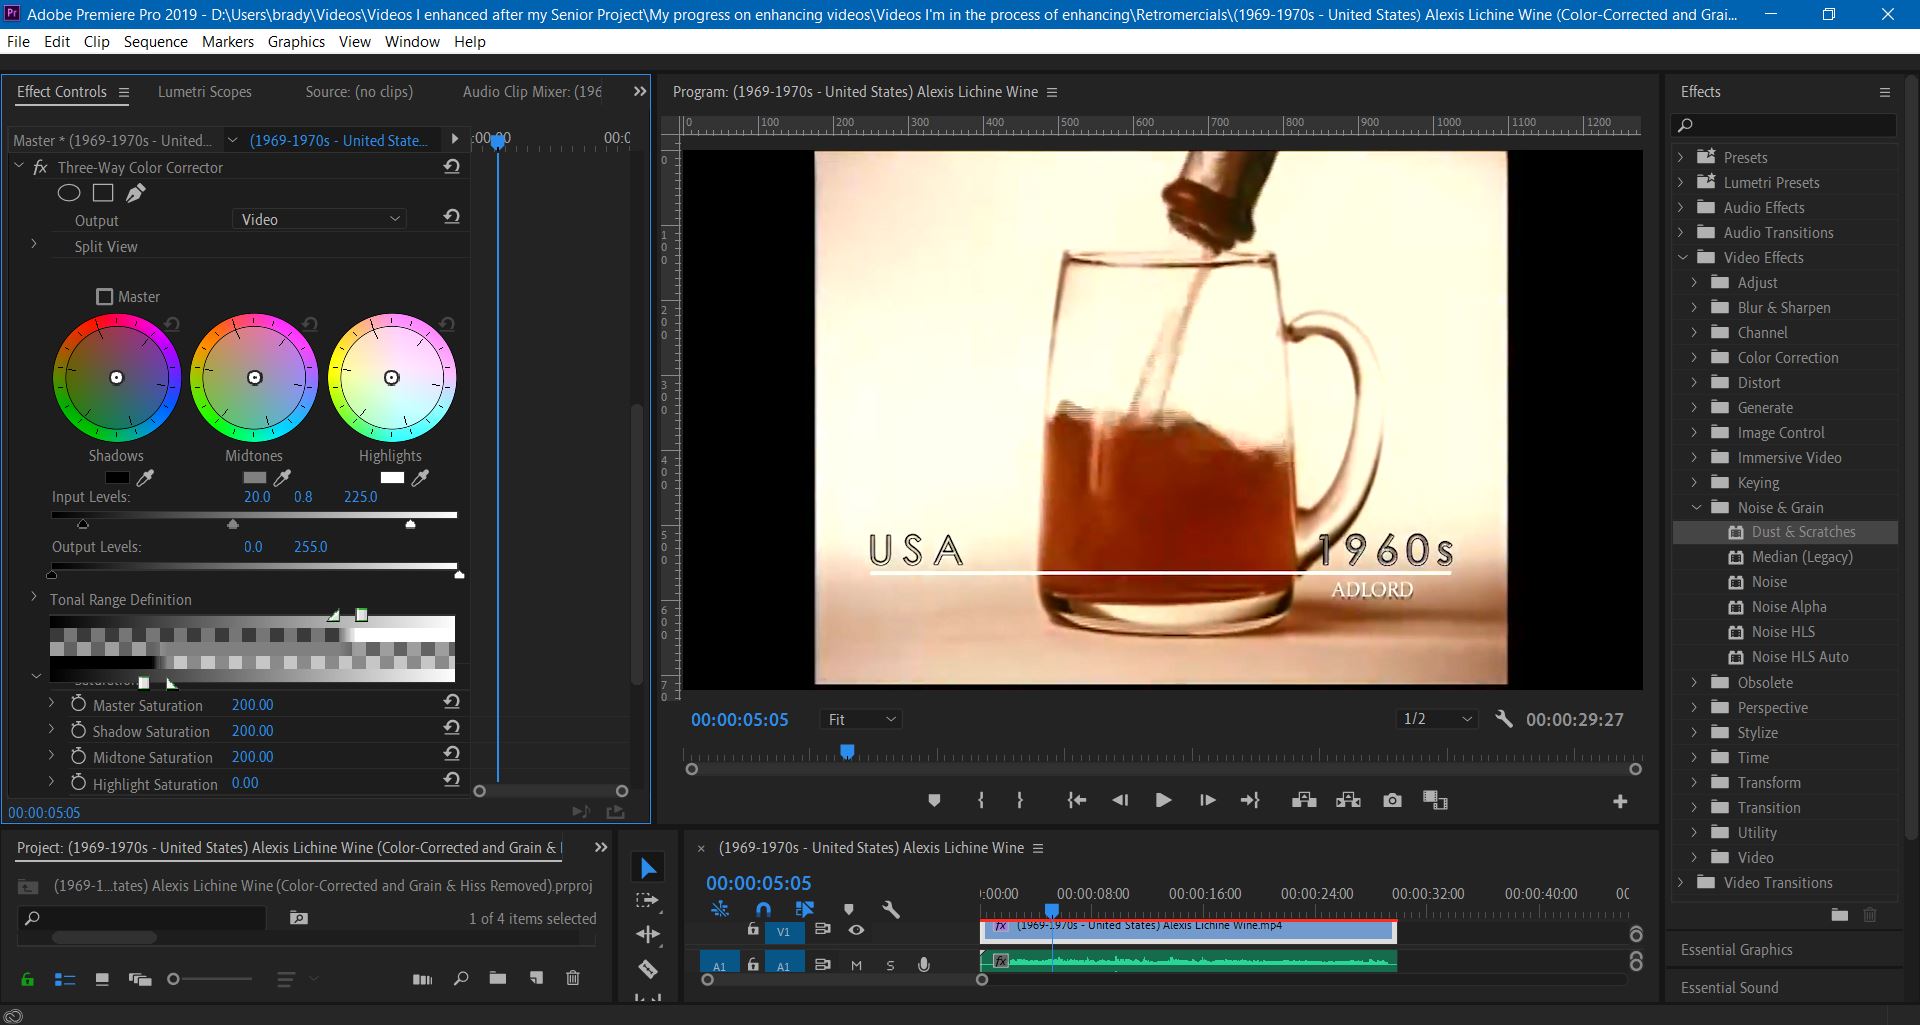Pick Highlights color with eyedropper
This screenshot has height=1025, width=1920.
pyautogui.click(x=420, y=478)
